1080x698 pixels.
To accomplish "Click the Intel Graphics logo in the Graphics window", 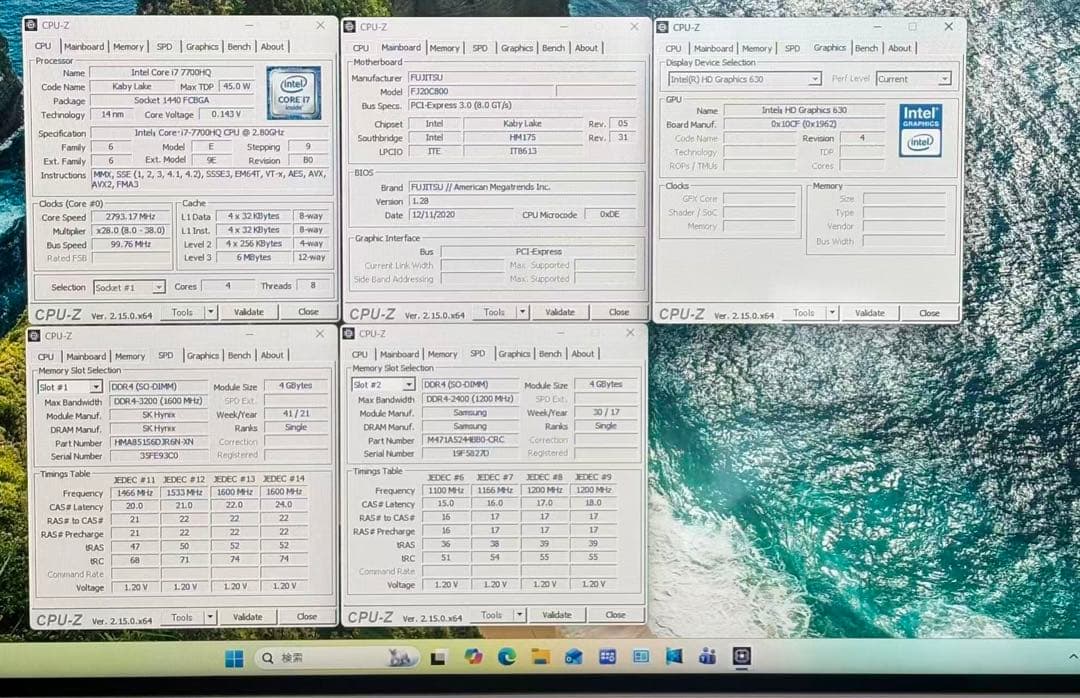I will [x=920, y=130].
